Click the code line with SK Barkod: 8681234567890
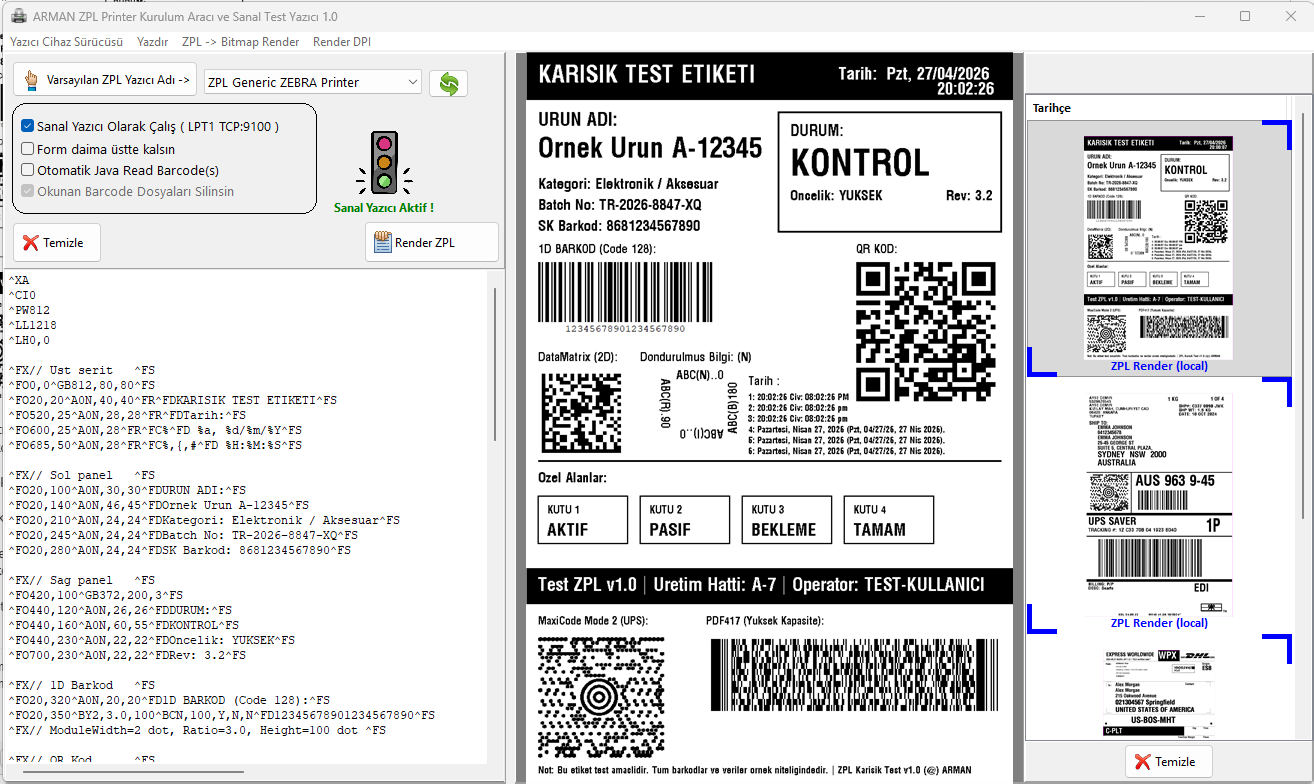The image size is (1314, 784). tap(180, 550)
